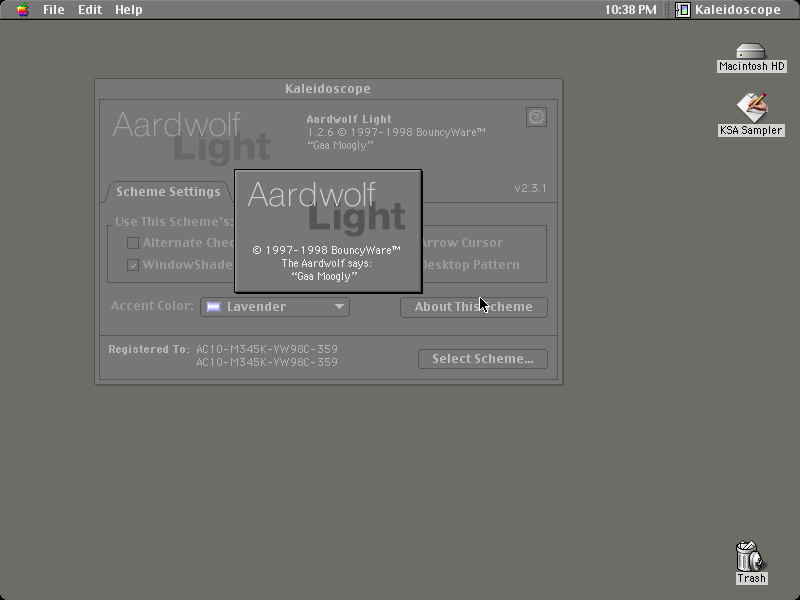Click the About This Scheme button
Image resolution: width=800 pixels, height=600 pixels.
[x=473, y=307]
